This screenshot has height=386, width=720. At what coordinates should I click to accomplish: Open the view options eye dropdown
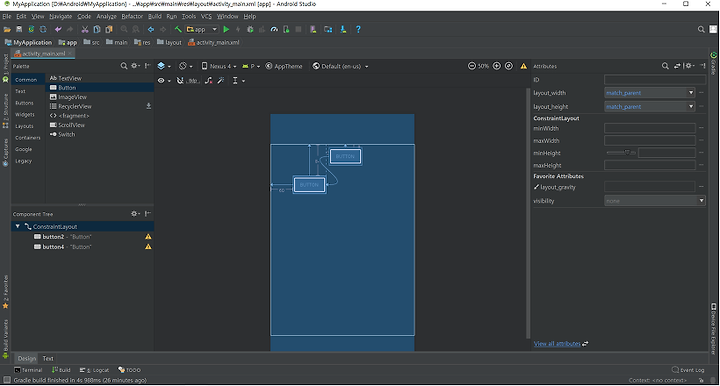tap(164, 81)
